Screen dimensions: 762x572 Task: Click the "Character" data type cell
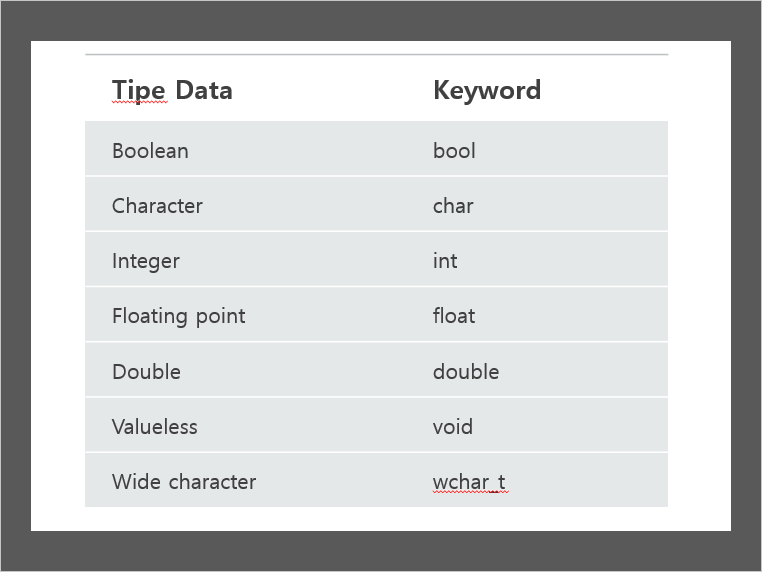[x=157, y=206]
